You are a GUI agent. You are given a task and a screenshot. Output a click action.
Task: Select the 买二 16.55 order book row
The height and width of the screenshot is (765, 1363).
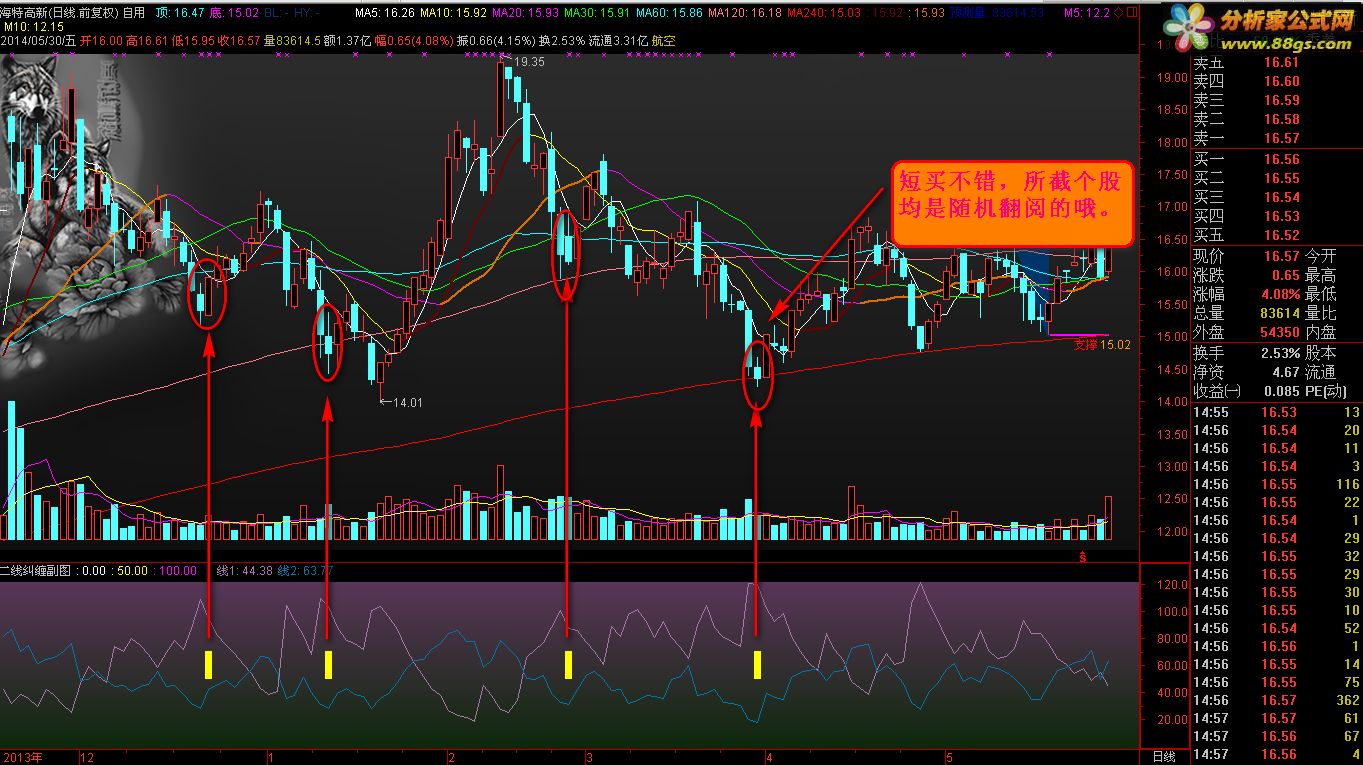tap(1277, 179)
